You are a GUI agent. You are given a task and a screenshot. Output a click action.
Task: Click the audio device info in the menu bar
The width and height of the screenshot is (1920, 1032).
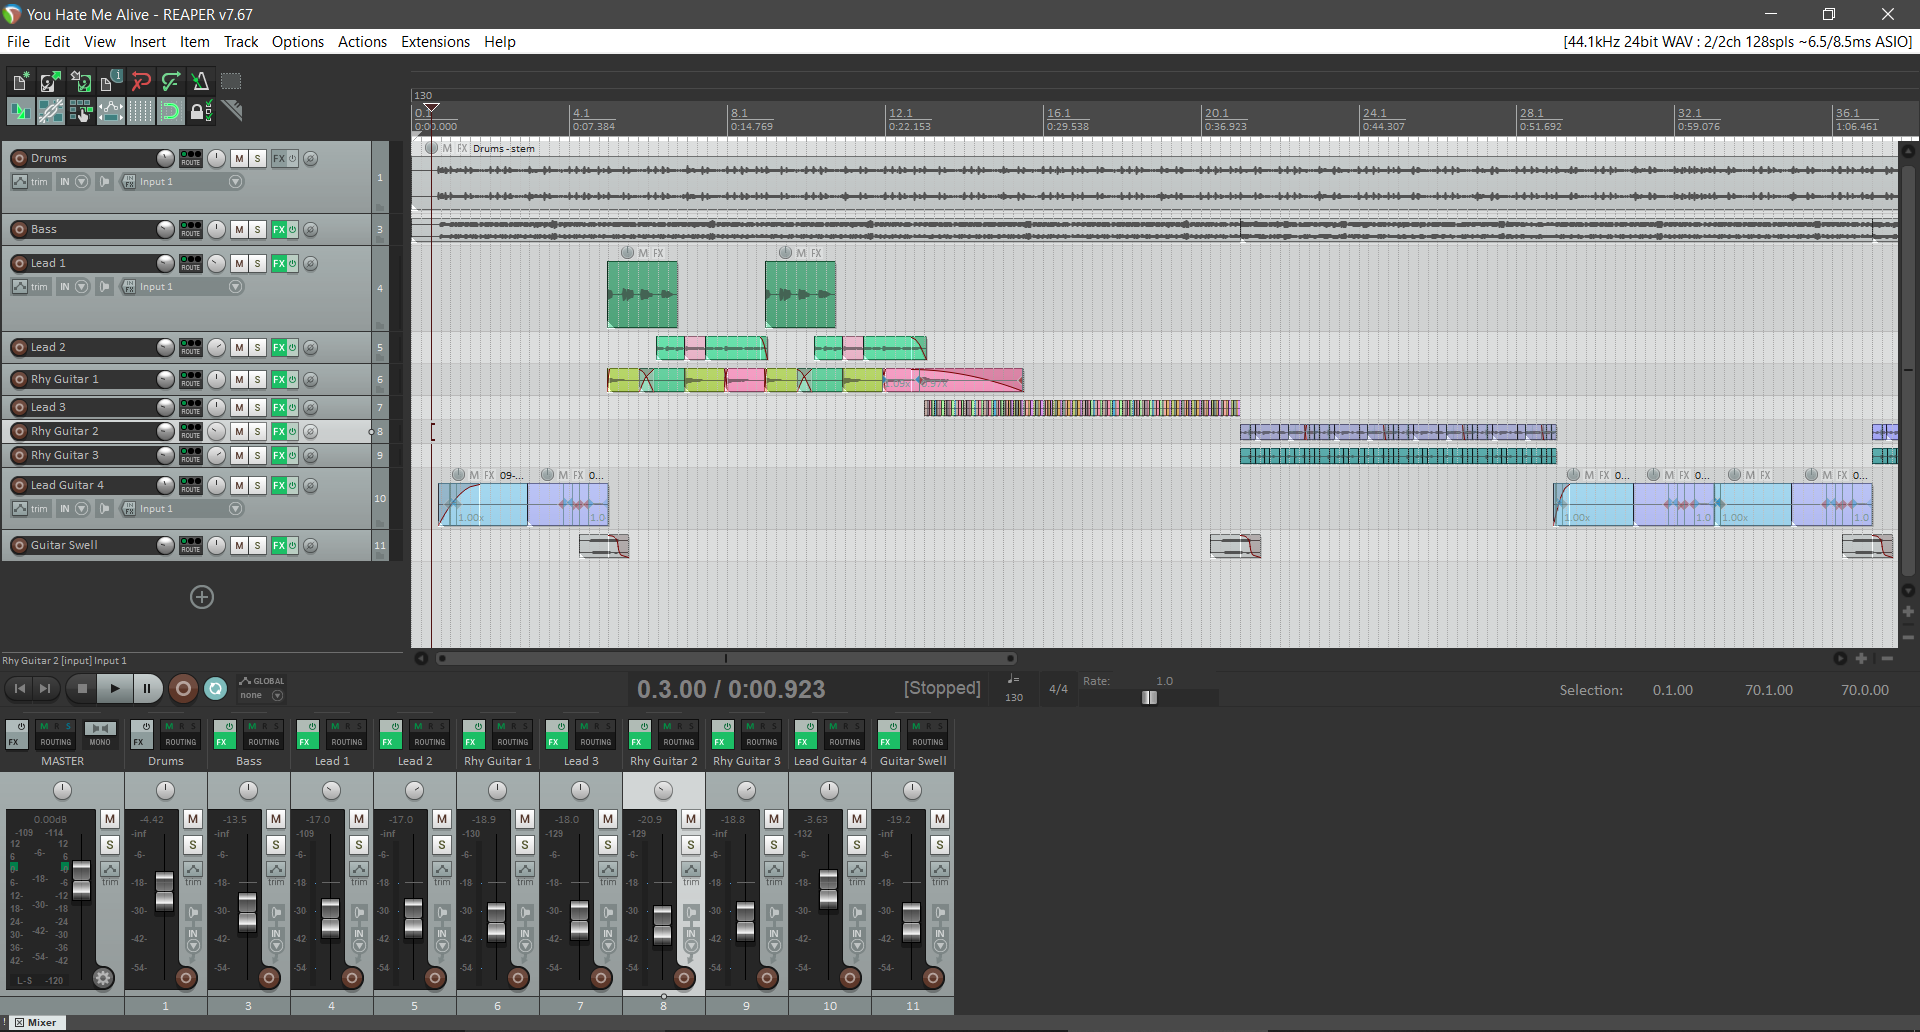pos(1737,42)
